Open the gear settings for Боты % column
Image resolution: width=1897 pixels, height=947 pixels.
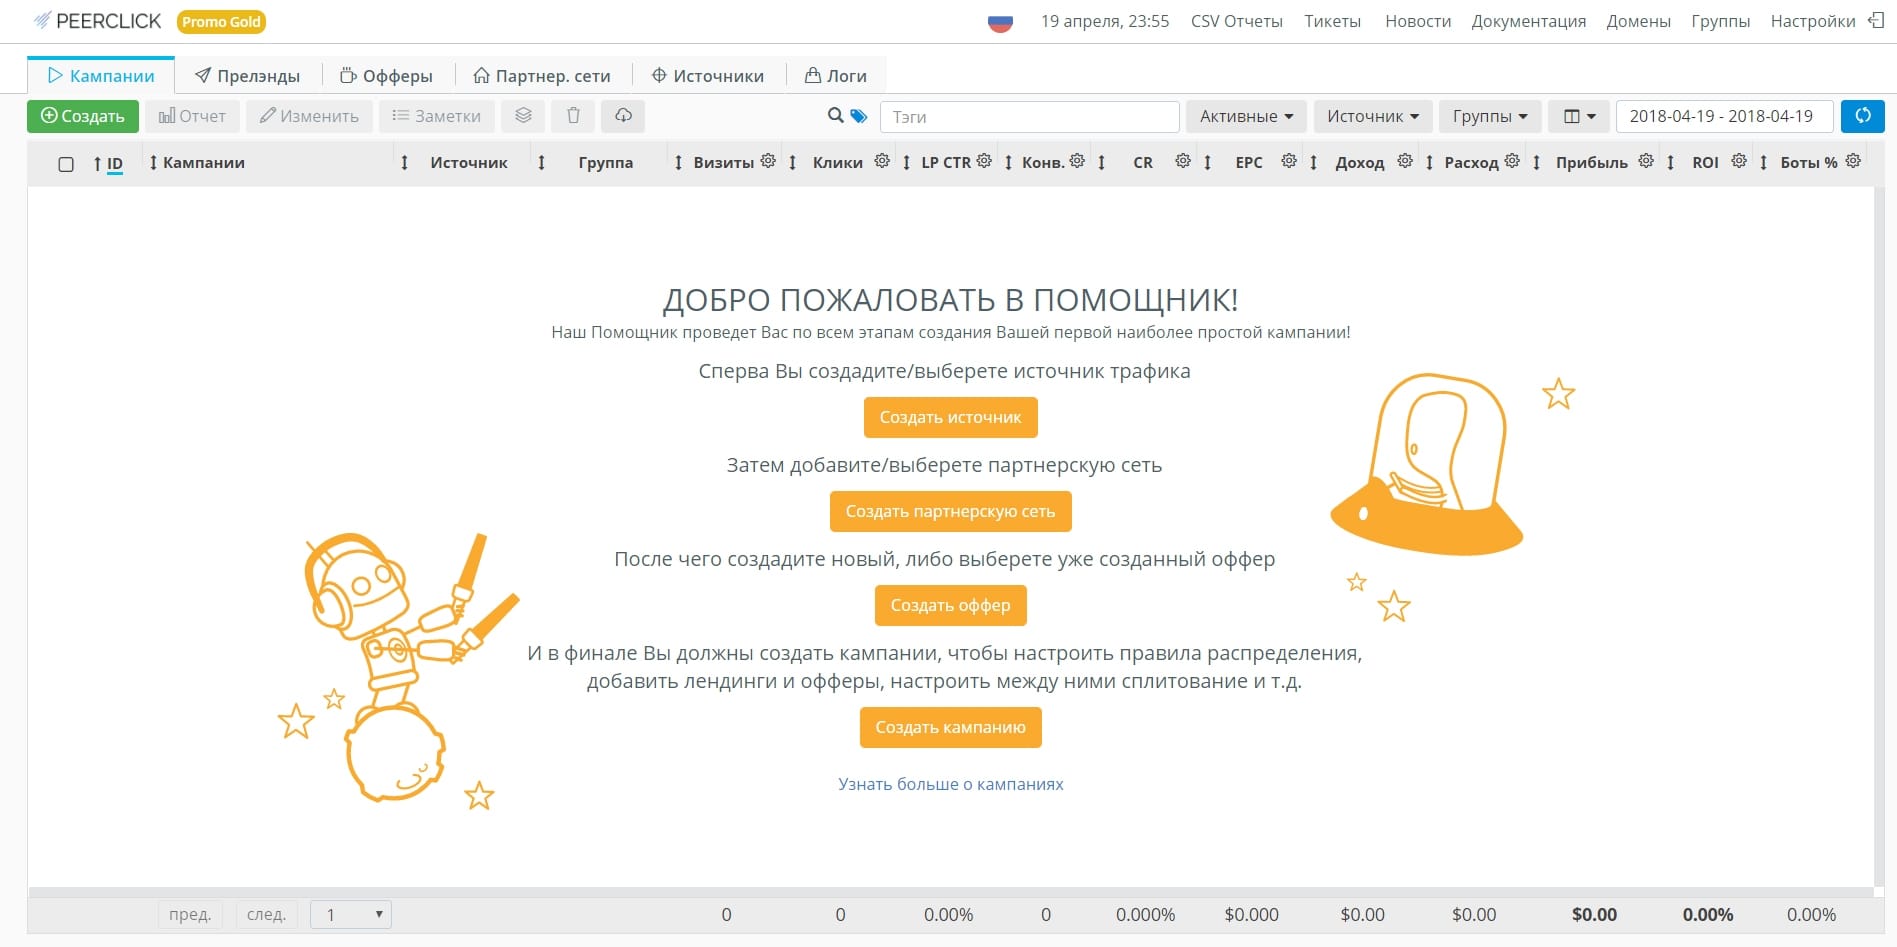point(1853,161)
